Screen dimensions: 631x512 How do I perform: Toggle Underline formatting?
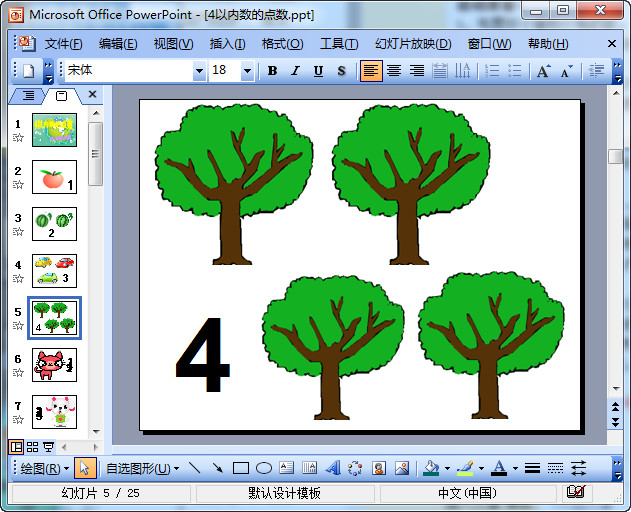click(318, 71)
